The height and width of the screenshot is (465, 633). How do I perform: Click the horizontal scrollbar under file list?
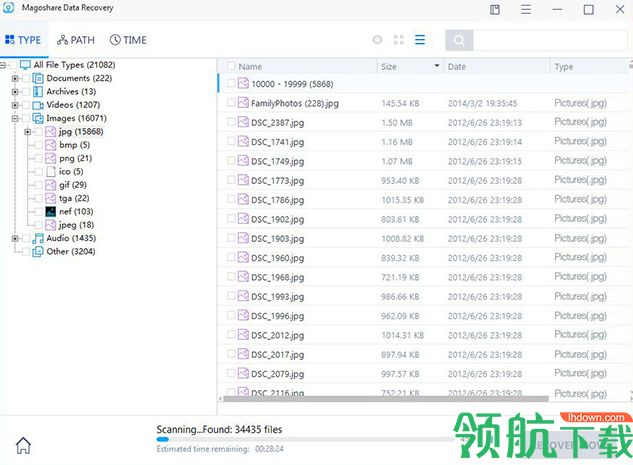[x=386, y=399]
